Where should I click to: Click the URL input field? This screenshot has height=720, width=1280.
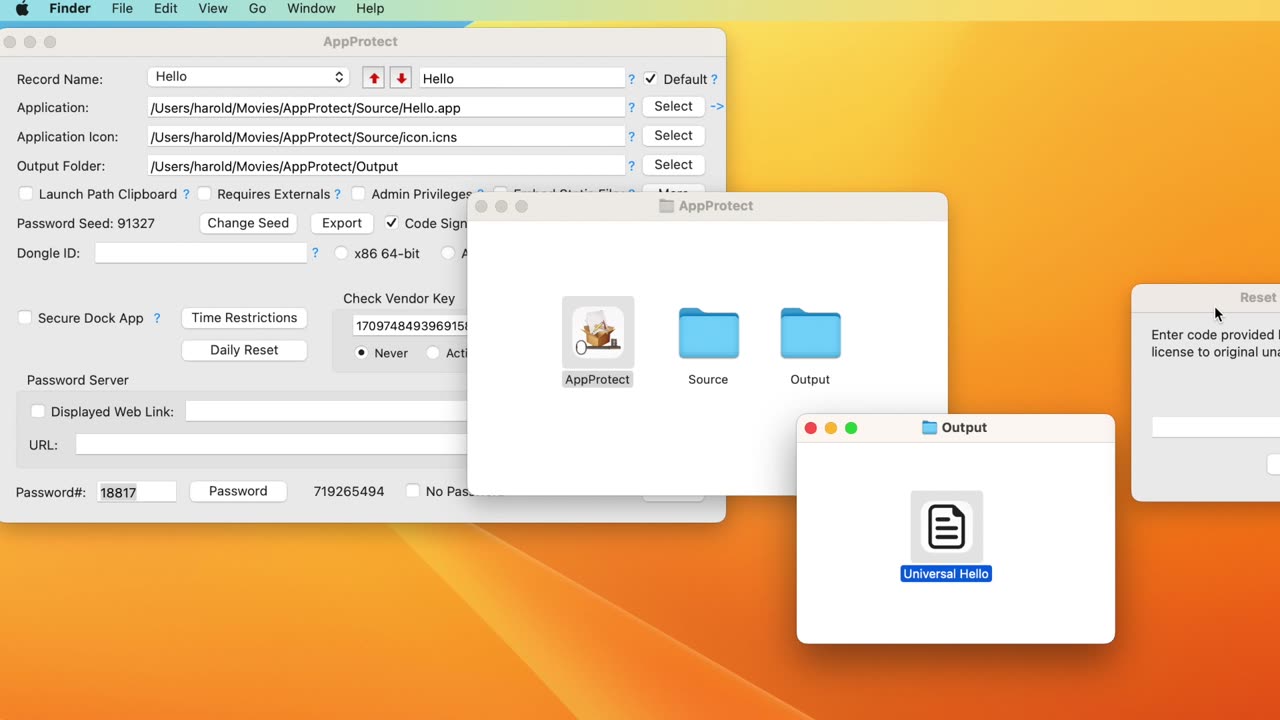pyautogui.click(x=271, y=445)
